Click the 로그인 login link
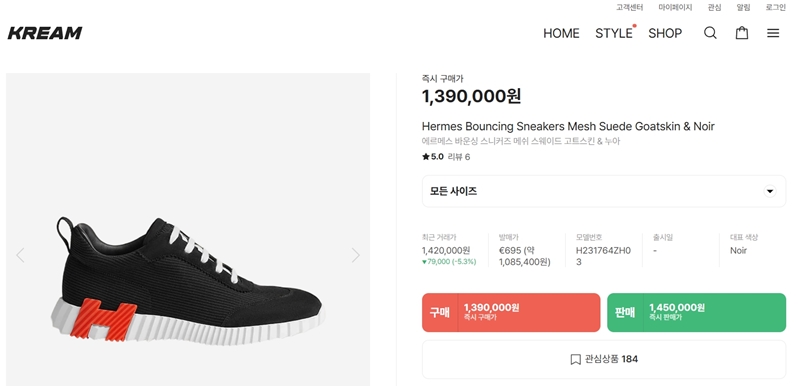 pos(776,7)
